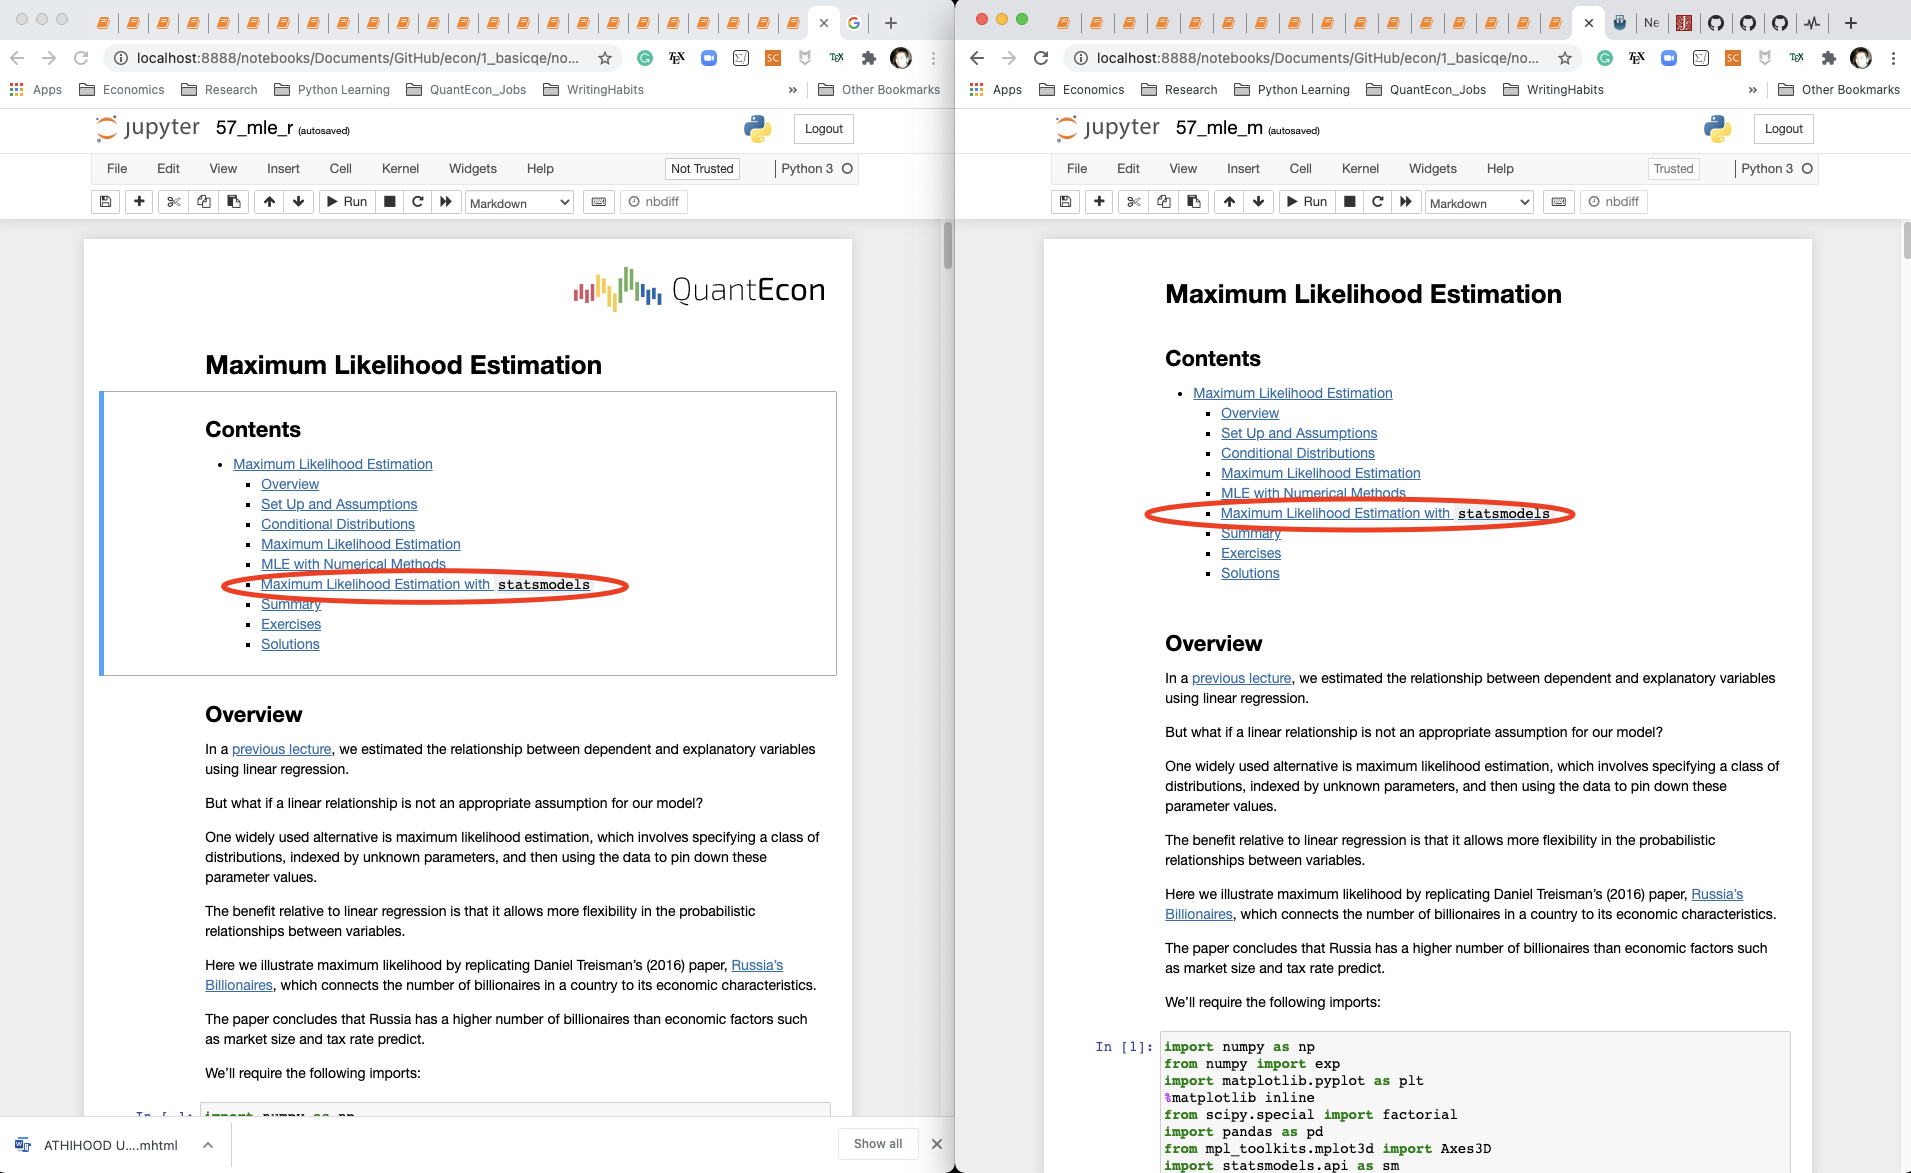
Task: Click Not Trusted notebook status in left window
Action: (x=702, y=169)
